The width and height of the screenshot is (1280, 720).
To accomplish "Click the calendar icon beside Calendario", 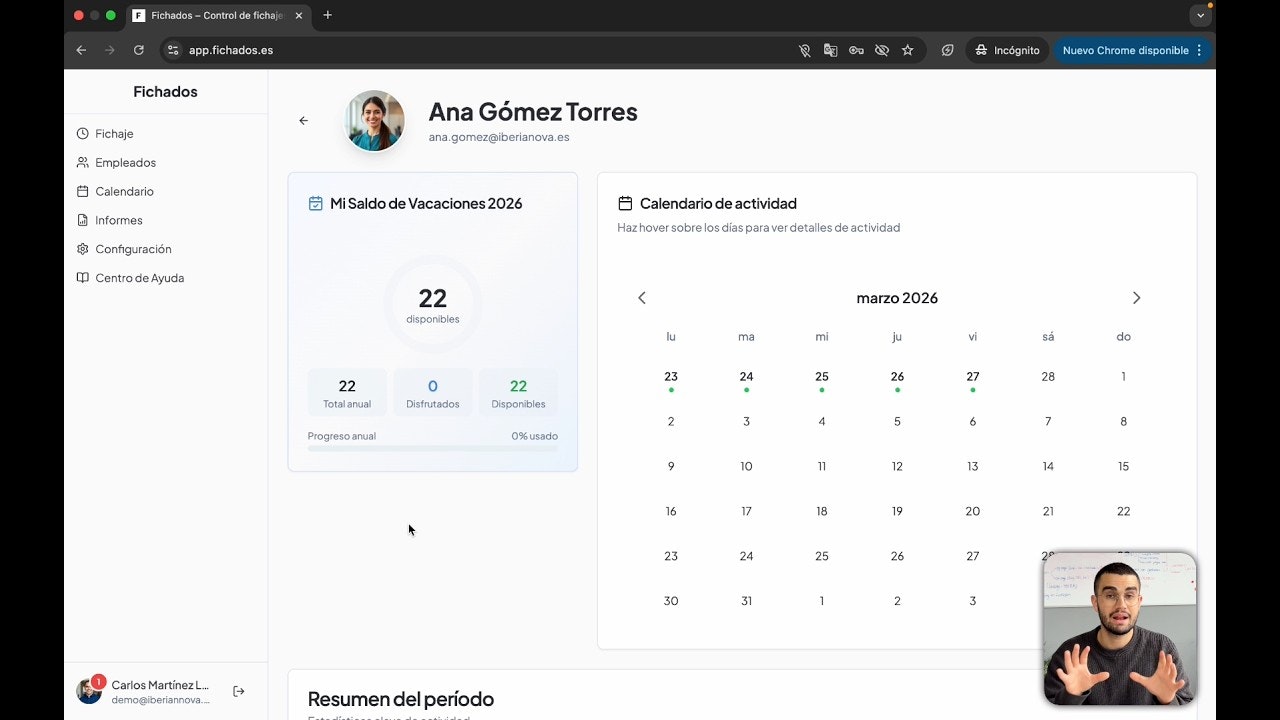I will (x=83, y=192).
